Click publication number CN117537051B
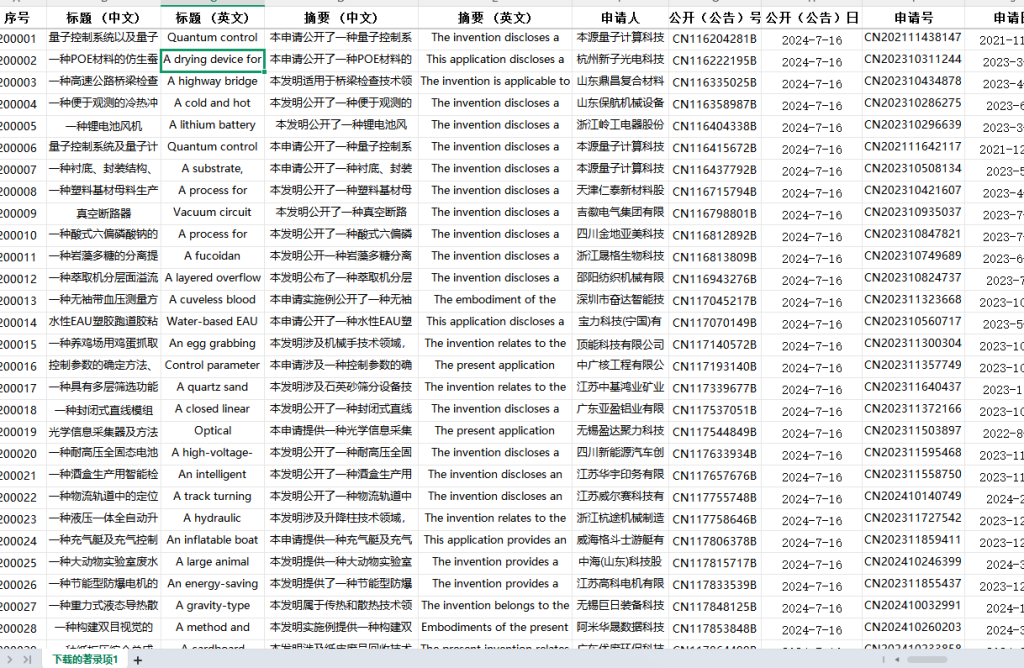1024x668 pixels. 714,409
